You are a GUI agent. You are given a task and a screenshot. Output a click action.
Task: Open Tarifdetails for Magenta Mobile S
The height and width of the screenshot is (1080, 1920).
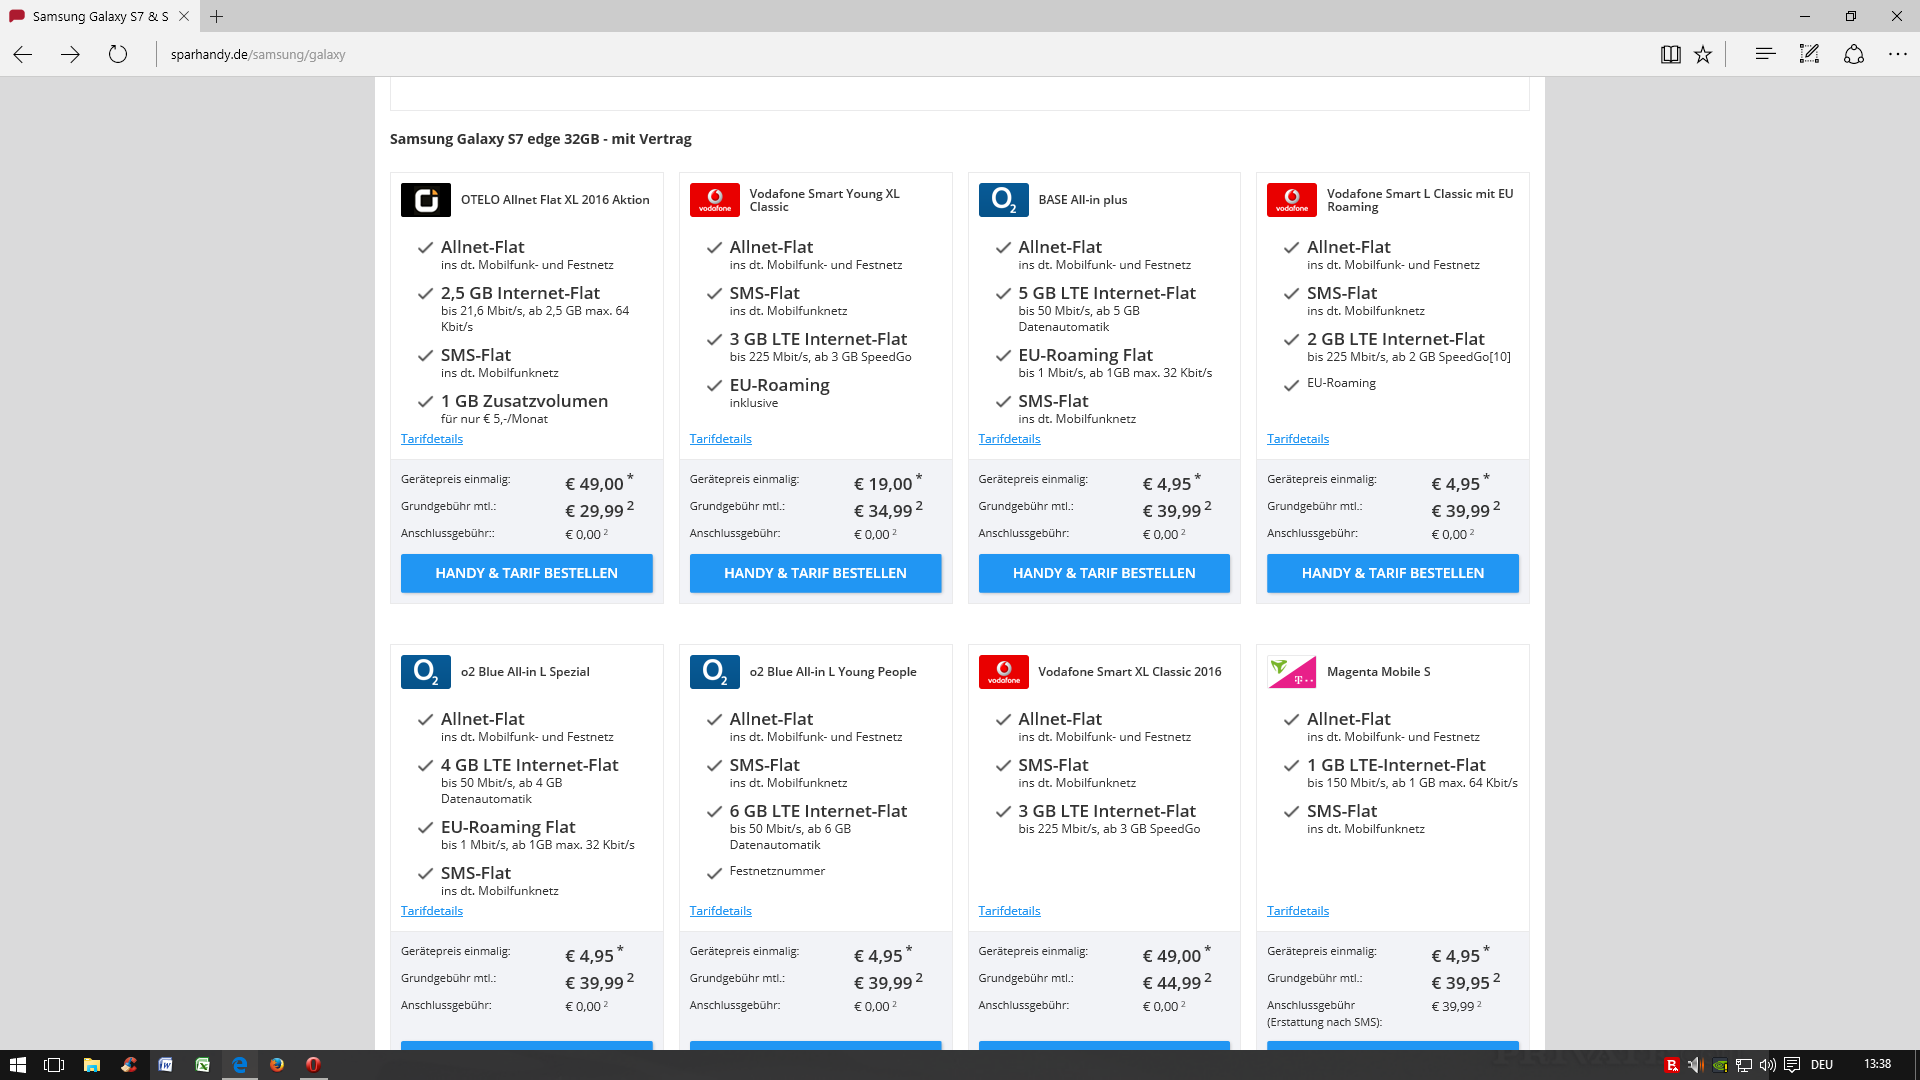pyautogui.click(x=1297, y=911)
